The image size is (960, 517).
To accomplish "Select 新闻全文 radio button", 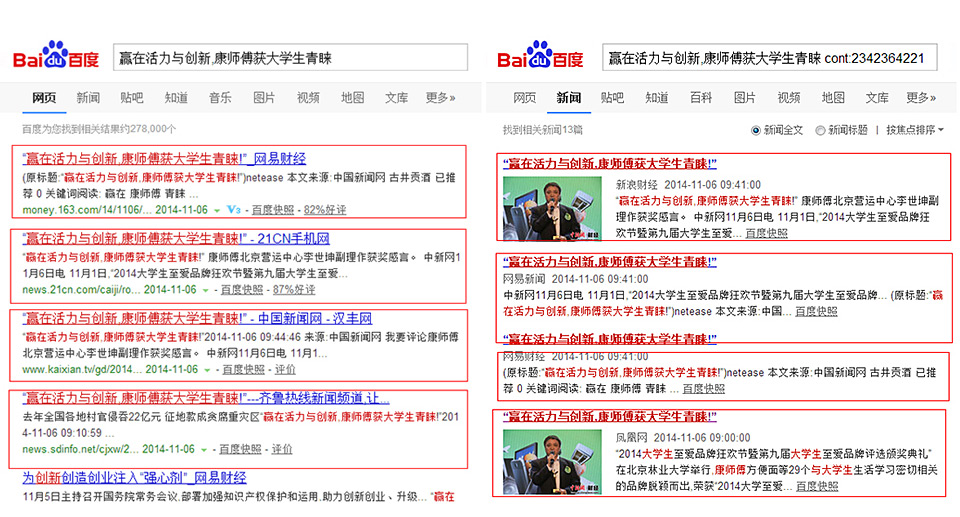I will [756, 130].
